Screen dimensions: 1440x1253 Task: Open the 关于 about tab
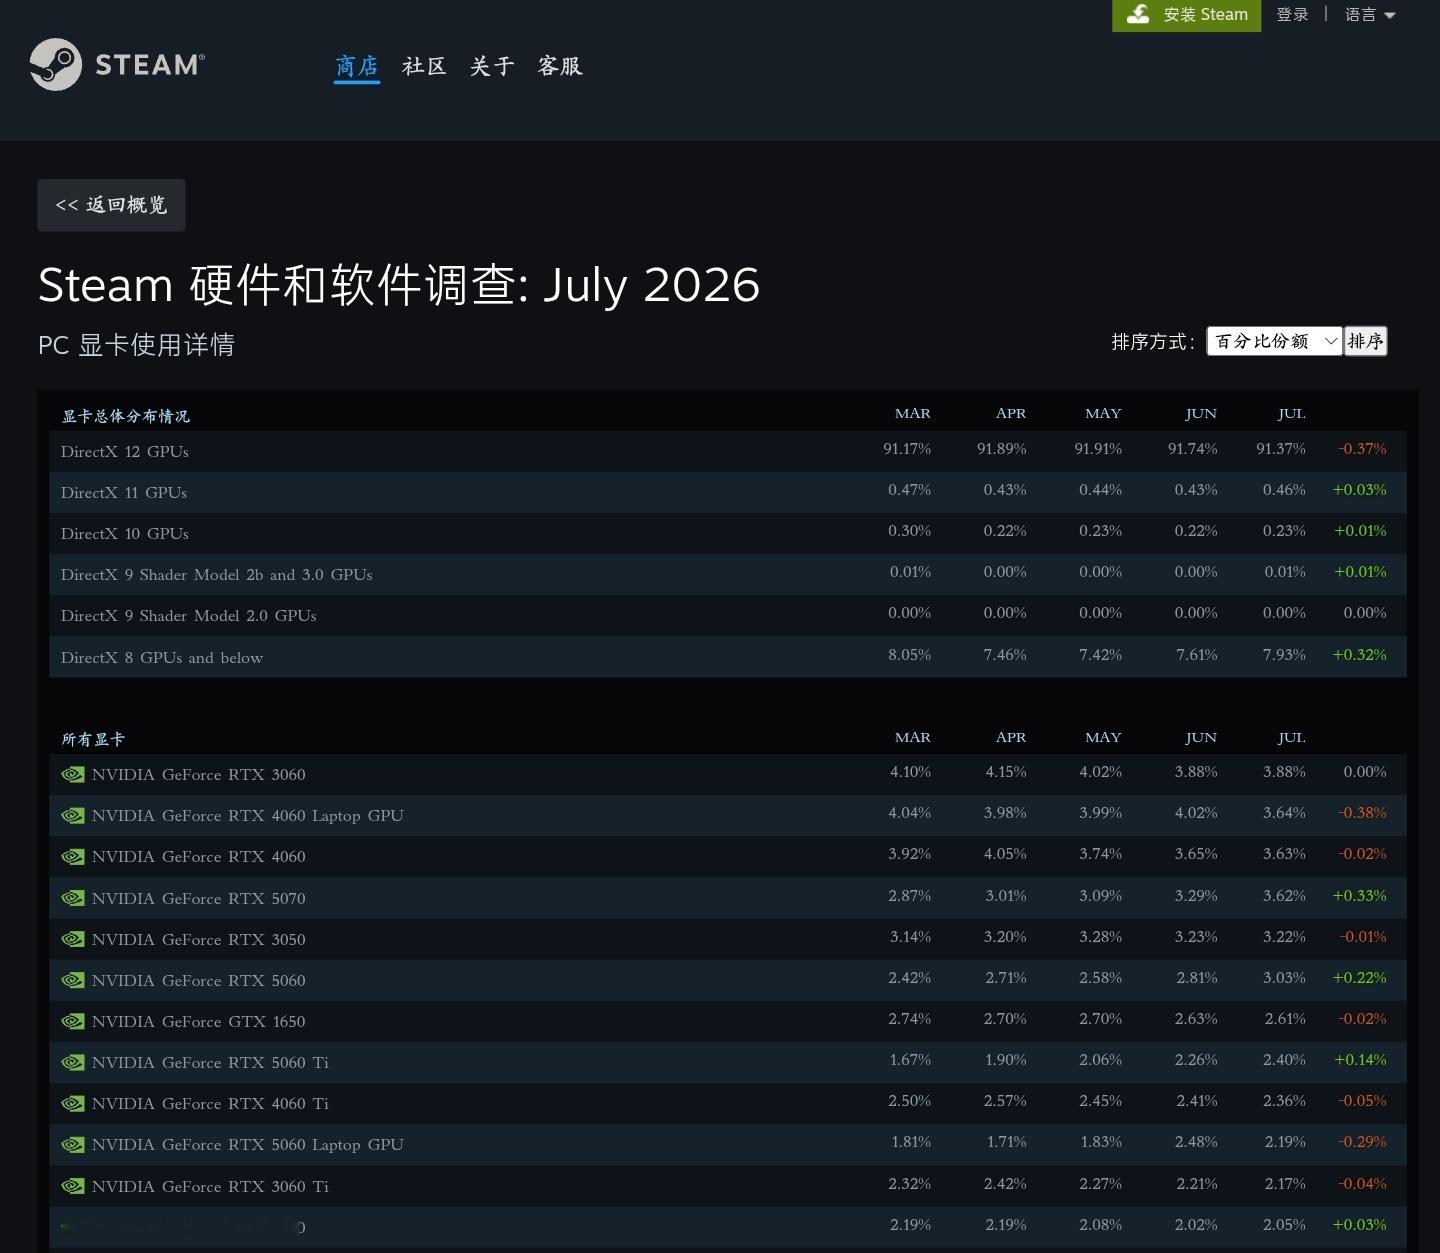point(492,66)
